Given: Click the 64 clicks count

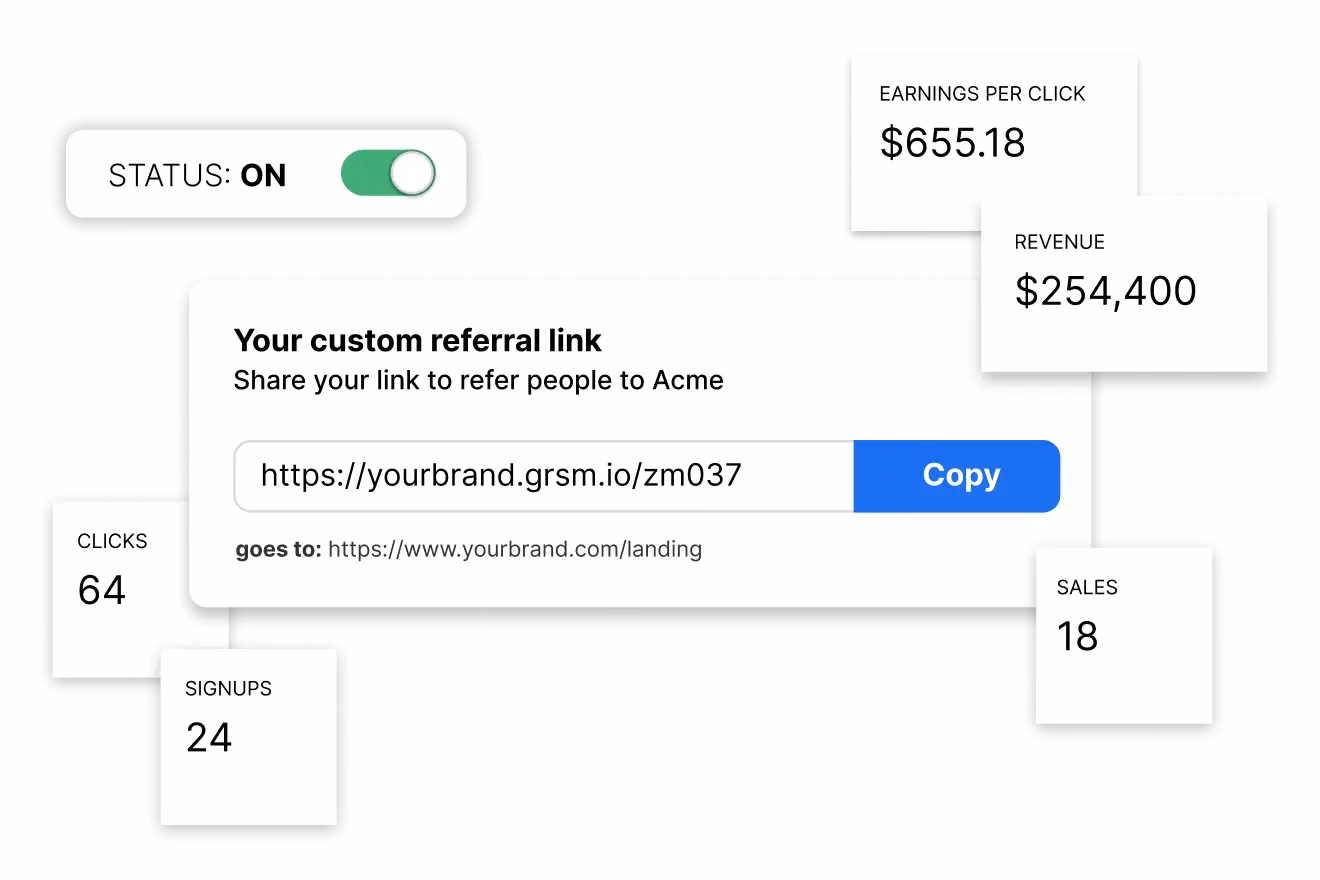Looking at the screenshot, I should pos(102,590).
